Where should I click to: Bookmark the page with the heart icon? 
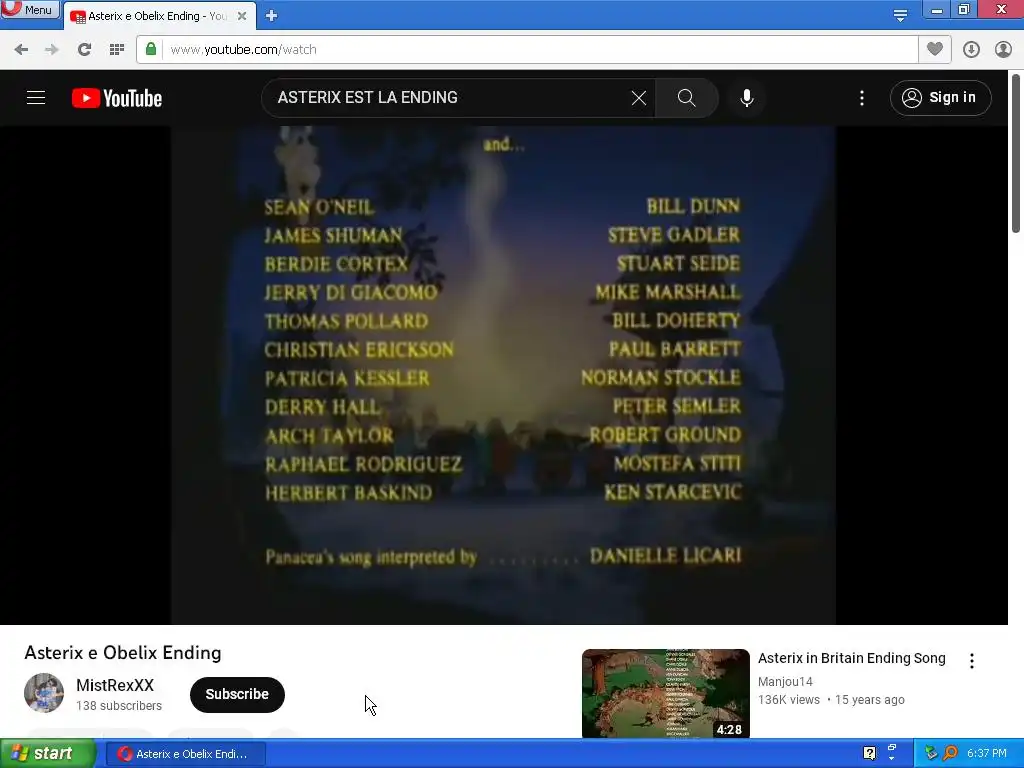(935, 49)
